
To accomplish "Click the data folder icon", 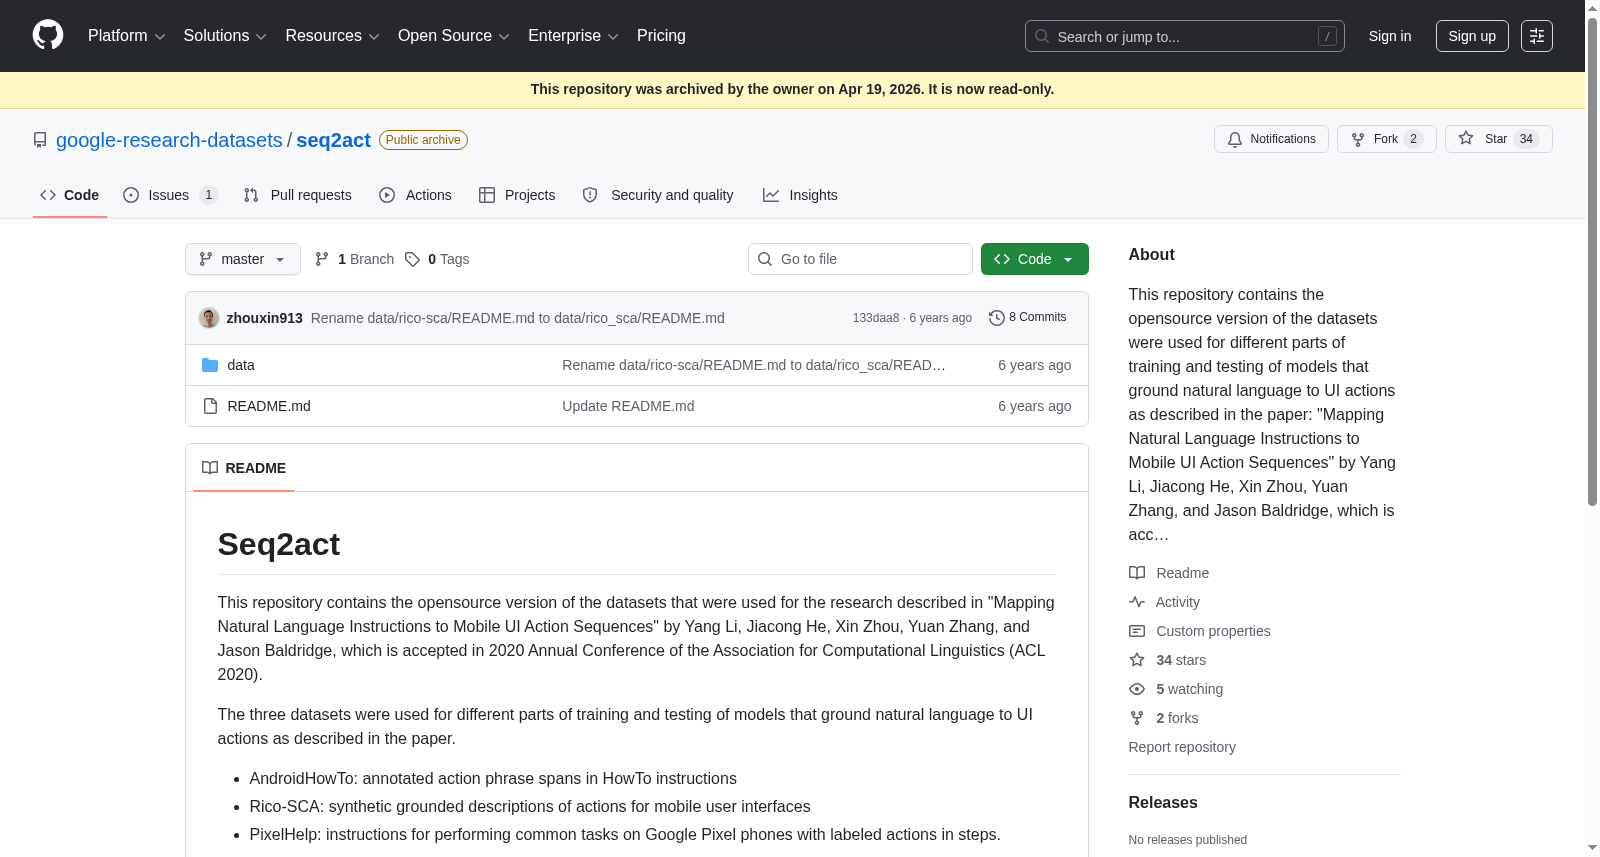I will coord(210,365).
